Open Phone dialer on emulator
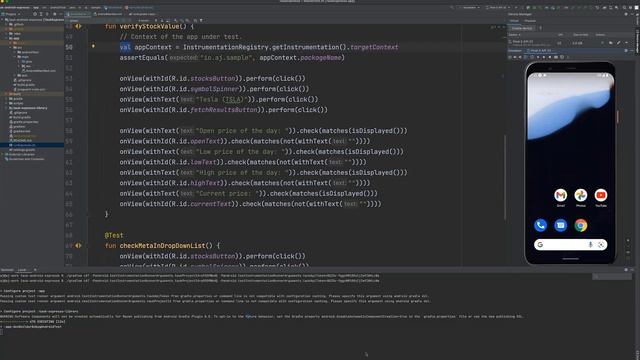 (540, 225)
